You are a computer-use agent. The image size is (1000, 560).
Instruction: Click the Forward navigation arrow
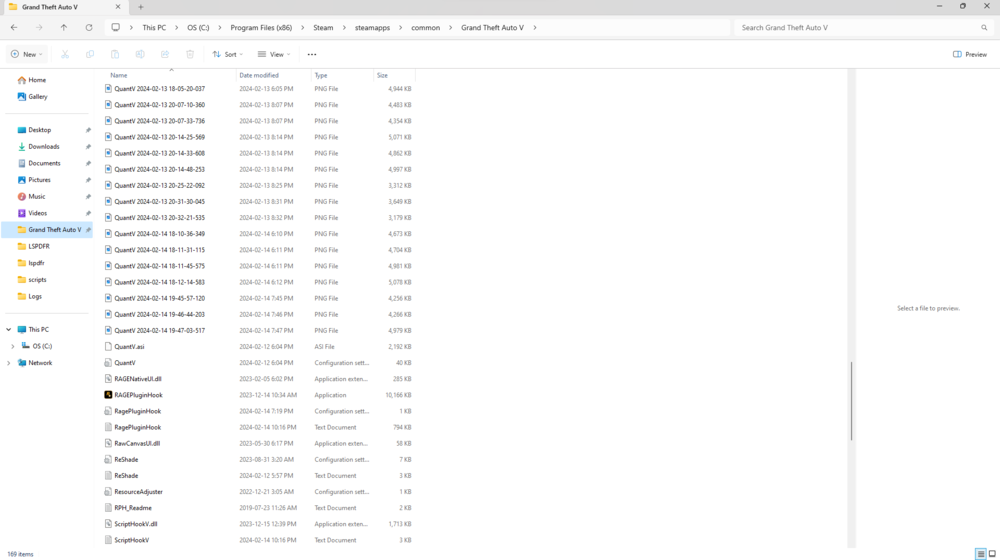[x=39, y=27]
